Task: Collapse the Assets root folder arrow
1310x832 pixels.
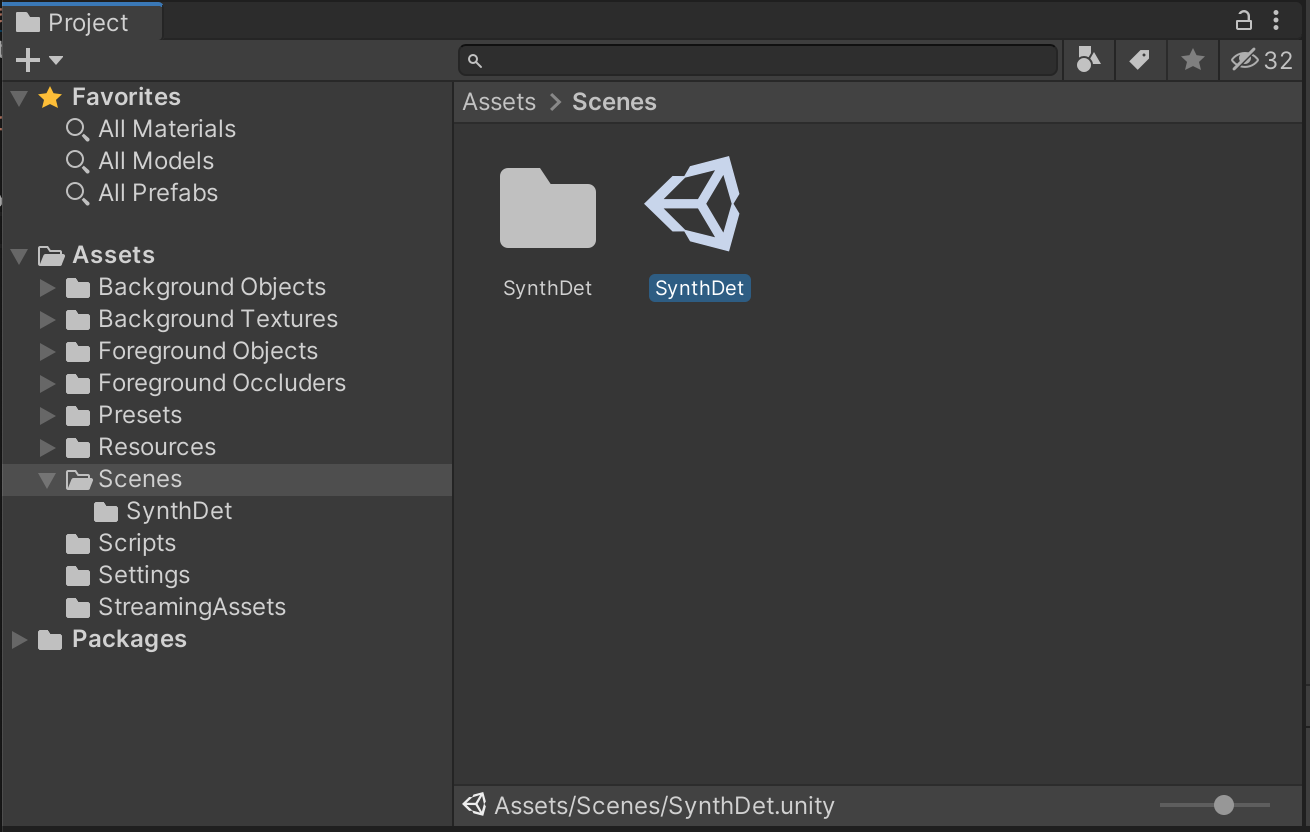Action: pos(19,256)
